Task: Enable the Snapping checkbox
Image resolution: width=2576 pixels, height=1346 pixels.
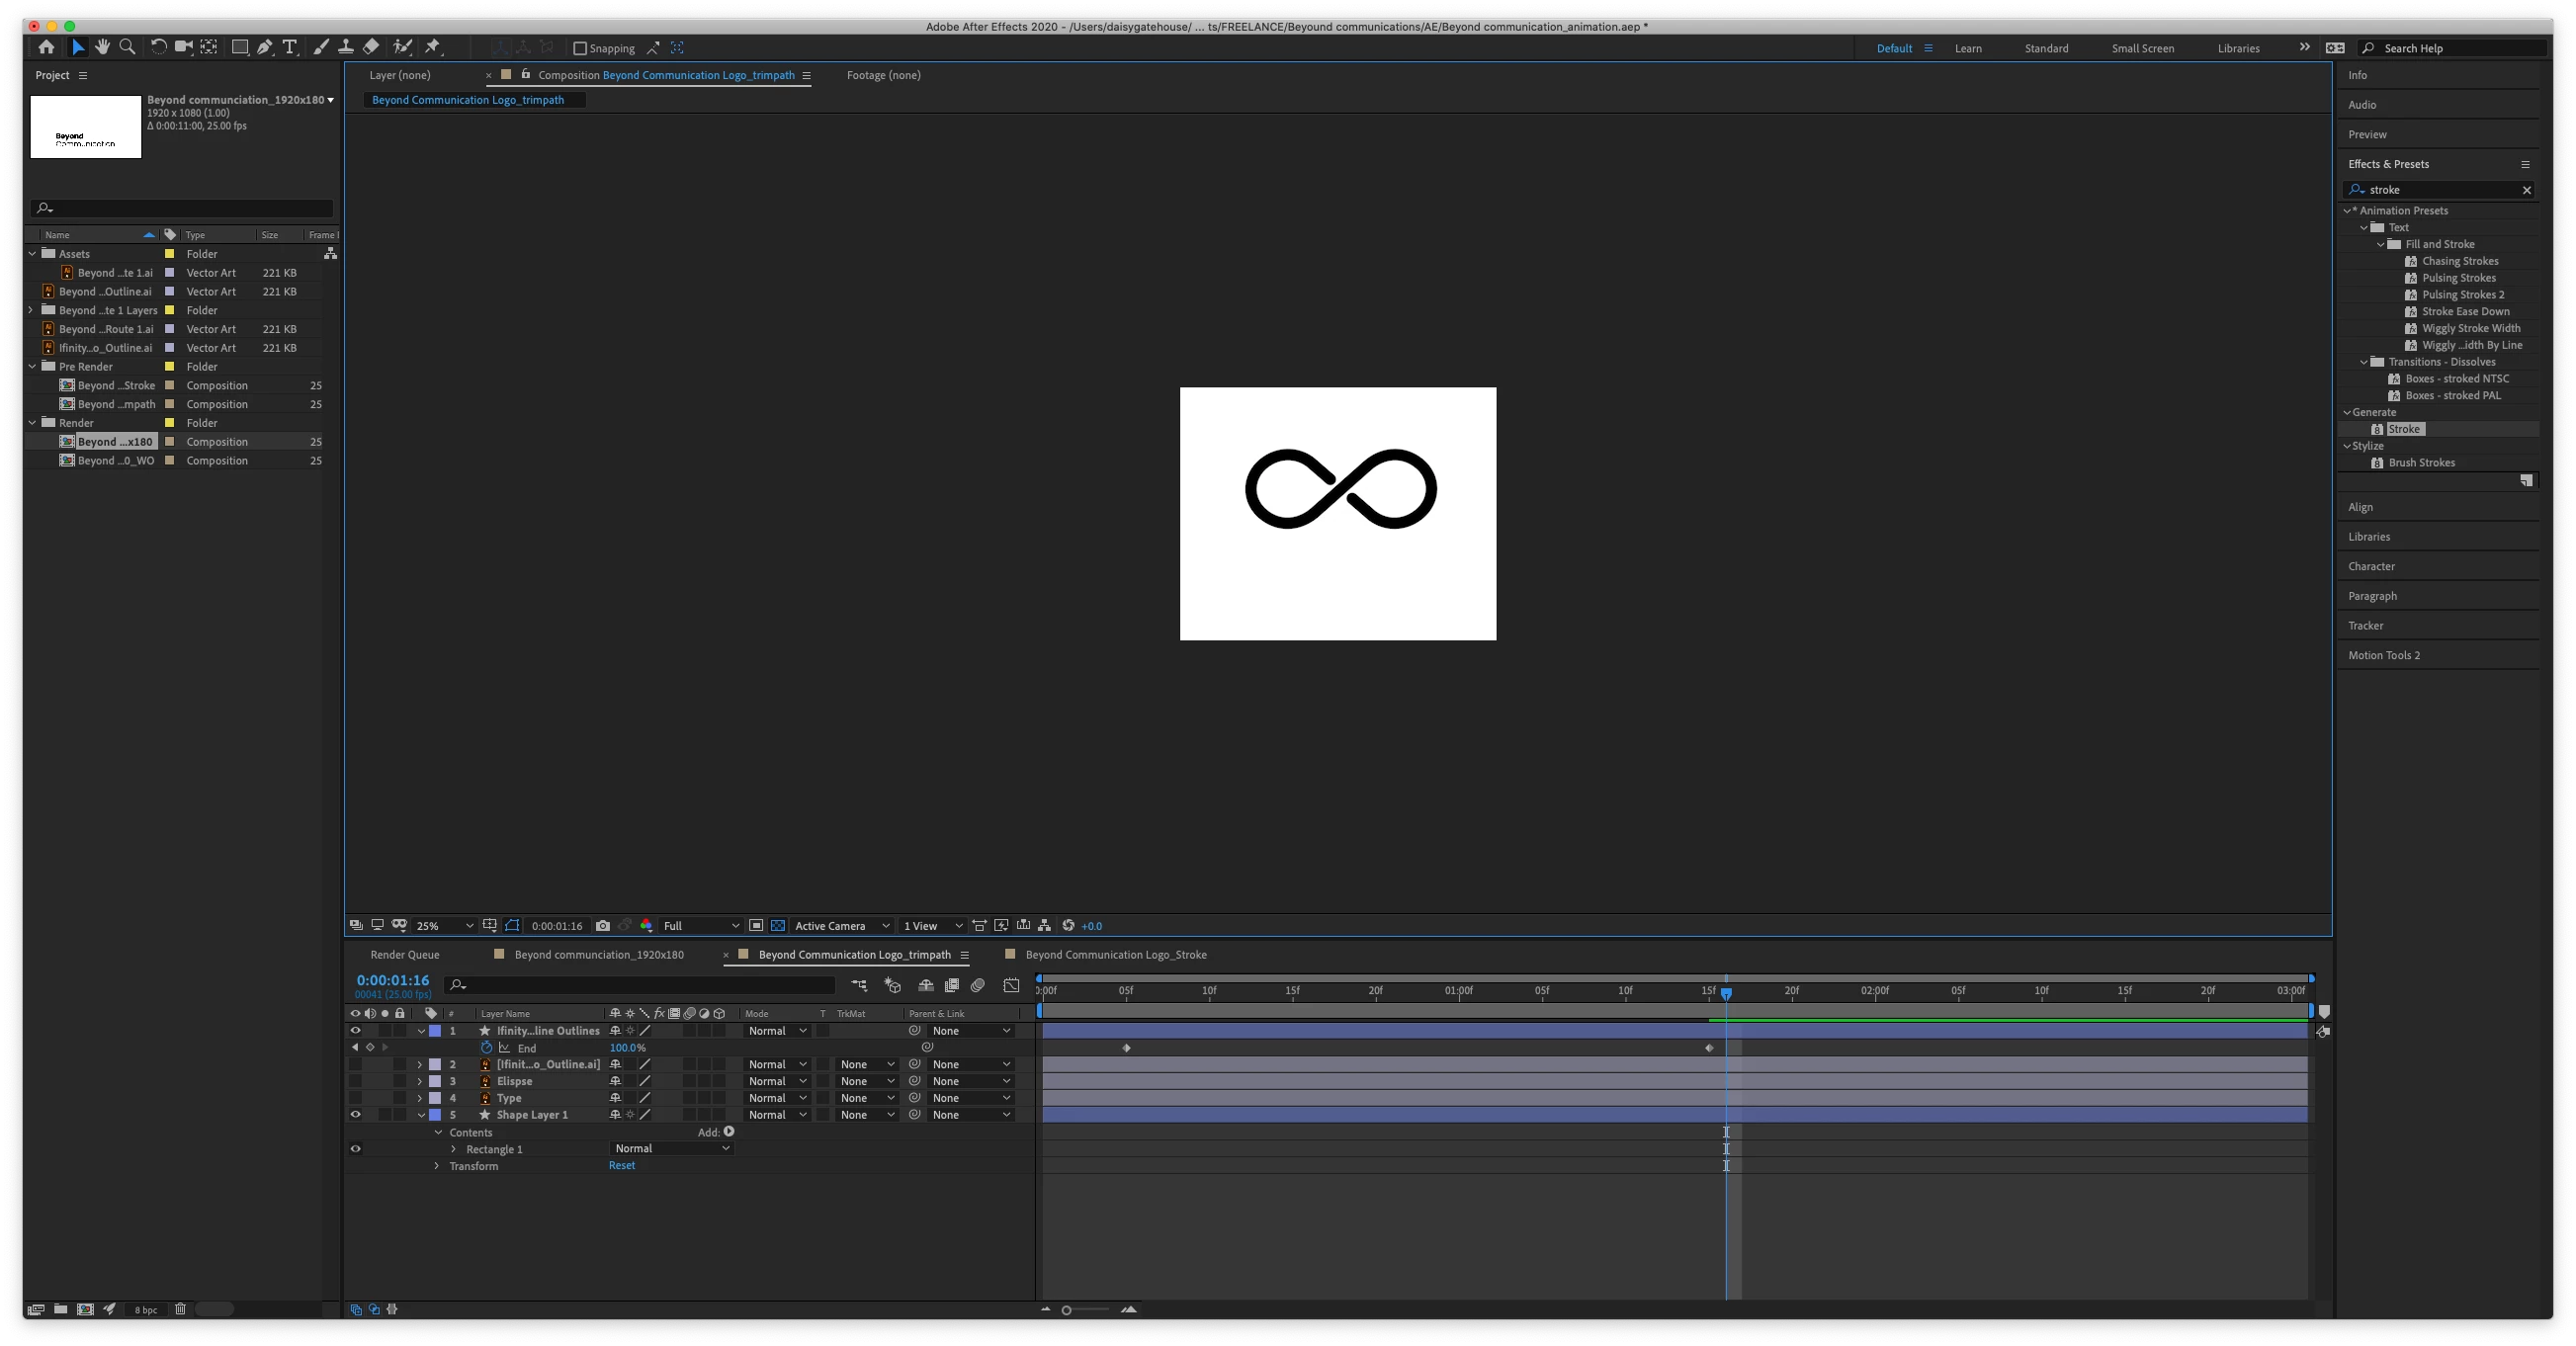Action: [x=580, y=48]
